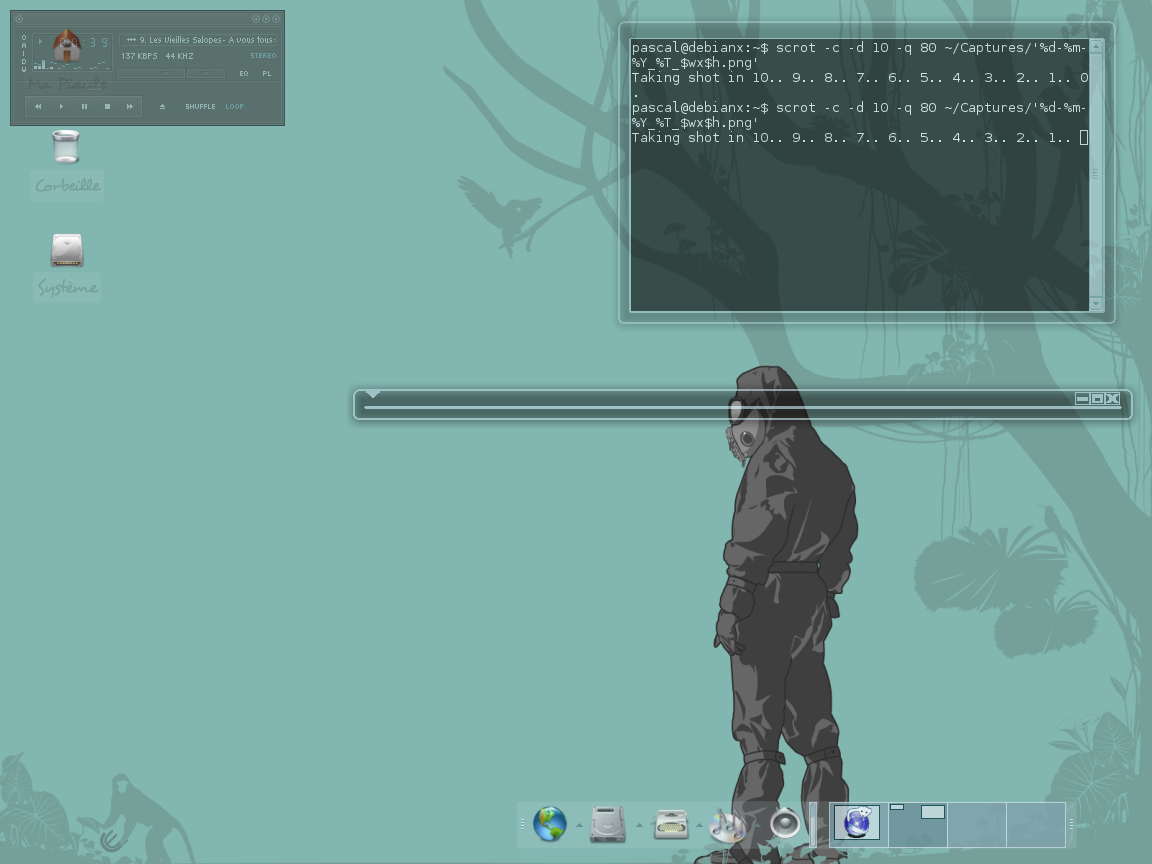Screen dimensions: 1152x864
Task: Click the panel's right edge grip handle
Action: coord(1071,824)
